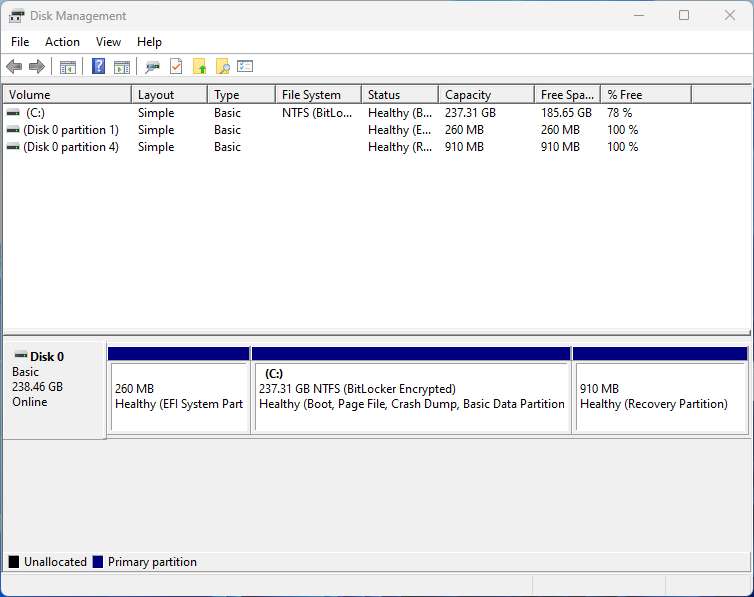Click the drive icon beside (C:) volume
Viewport: 754px width, 597px height.
pos(13,112)
